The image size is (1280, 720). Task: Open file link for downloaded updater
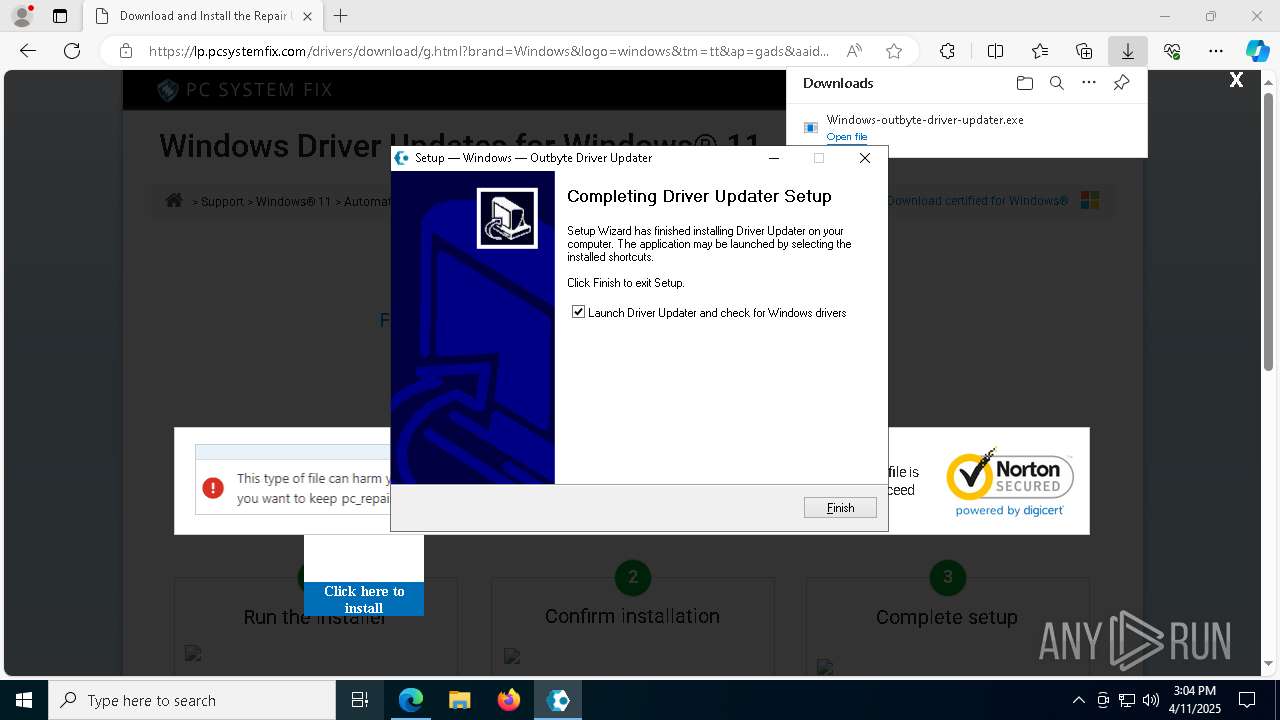847,137
